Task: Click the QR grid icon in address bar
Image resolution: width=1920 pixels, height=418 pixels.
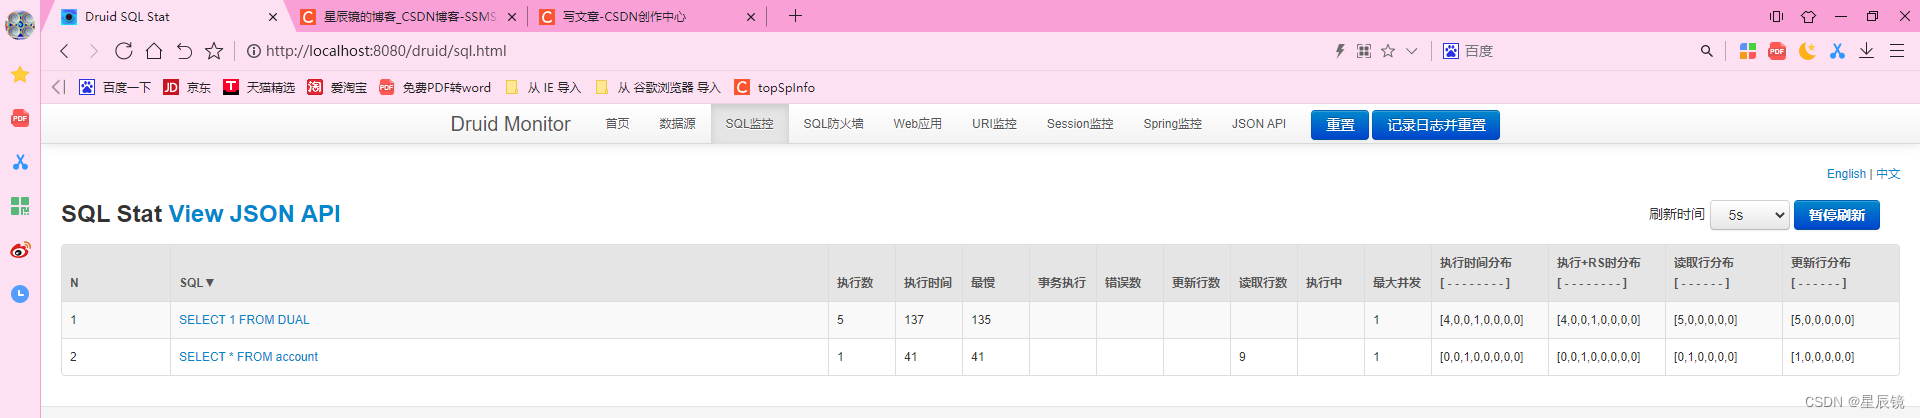Action: click(x=1364, y=51)
